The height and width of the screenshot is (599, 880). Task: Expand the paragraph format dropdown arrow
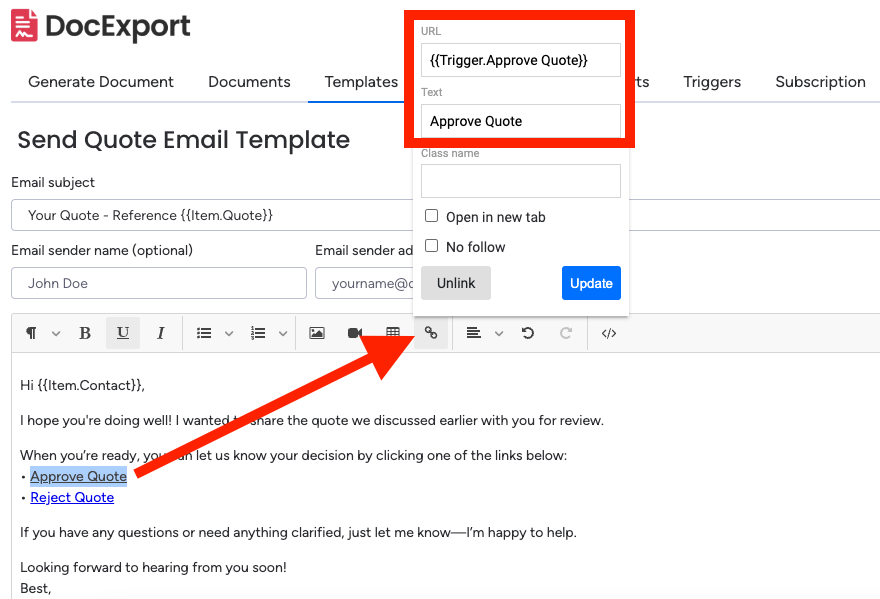tap(56, 334)
